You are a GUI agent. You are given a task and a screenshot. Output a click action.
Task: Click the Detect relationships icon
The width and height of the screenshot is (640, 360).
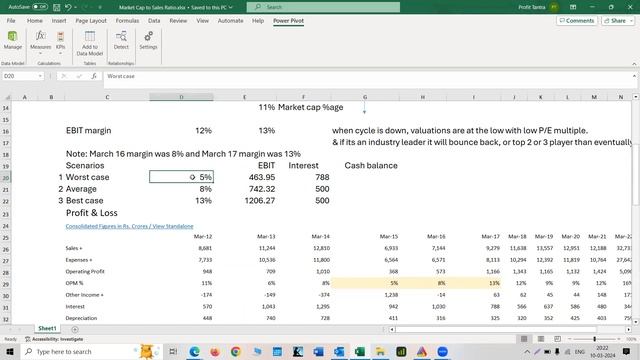pyautogui.click(x=121, y=40)
